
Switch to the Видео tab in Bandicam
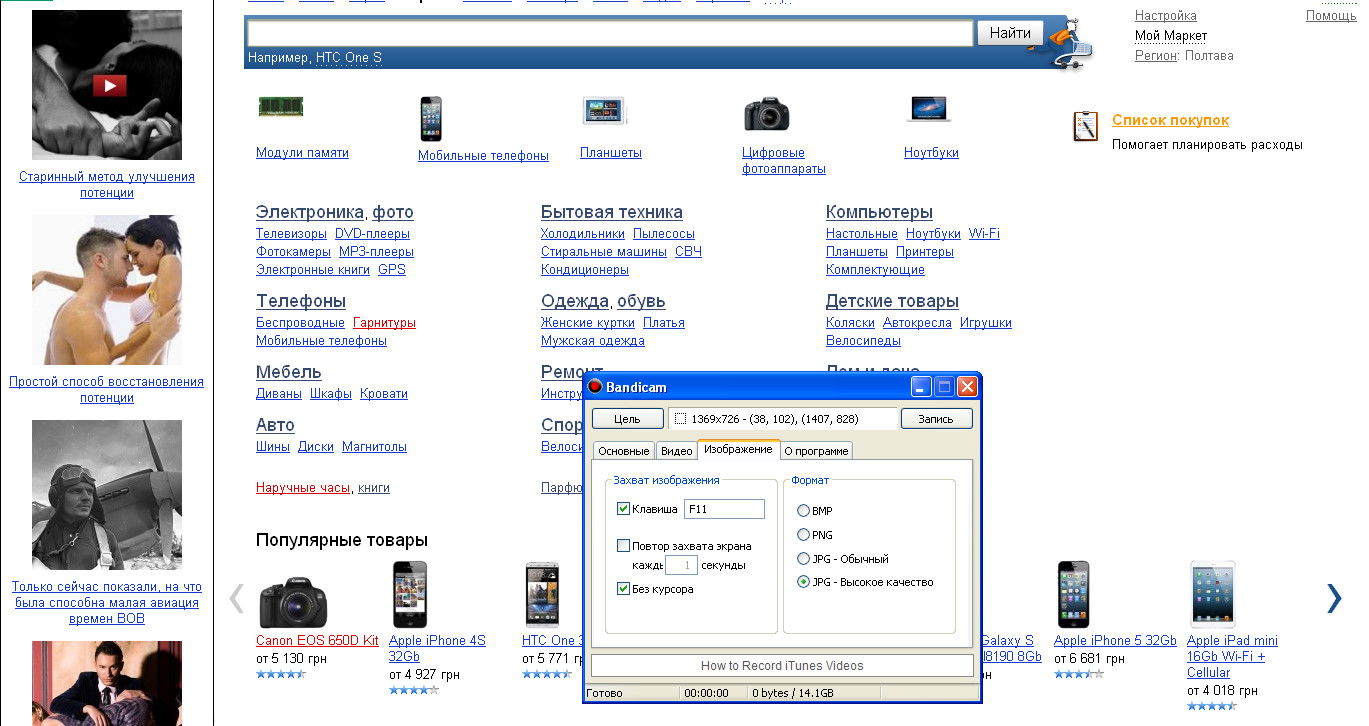pos(676,451)
